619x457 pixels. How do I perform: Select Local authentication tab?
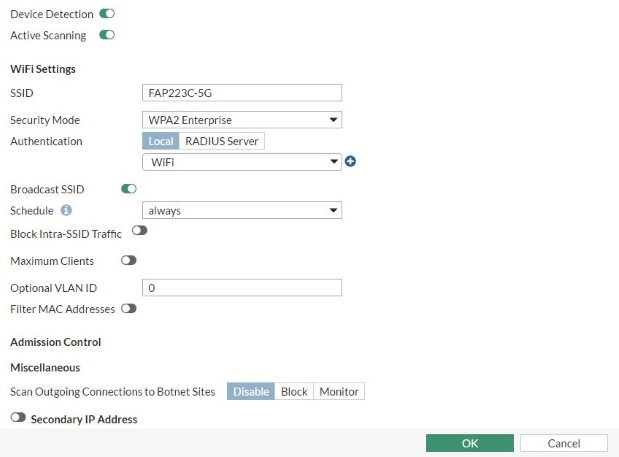point(161,141)
